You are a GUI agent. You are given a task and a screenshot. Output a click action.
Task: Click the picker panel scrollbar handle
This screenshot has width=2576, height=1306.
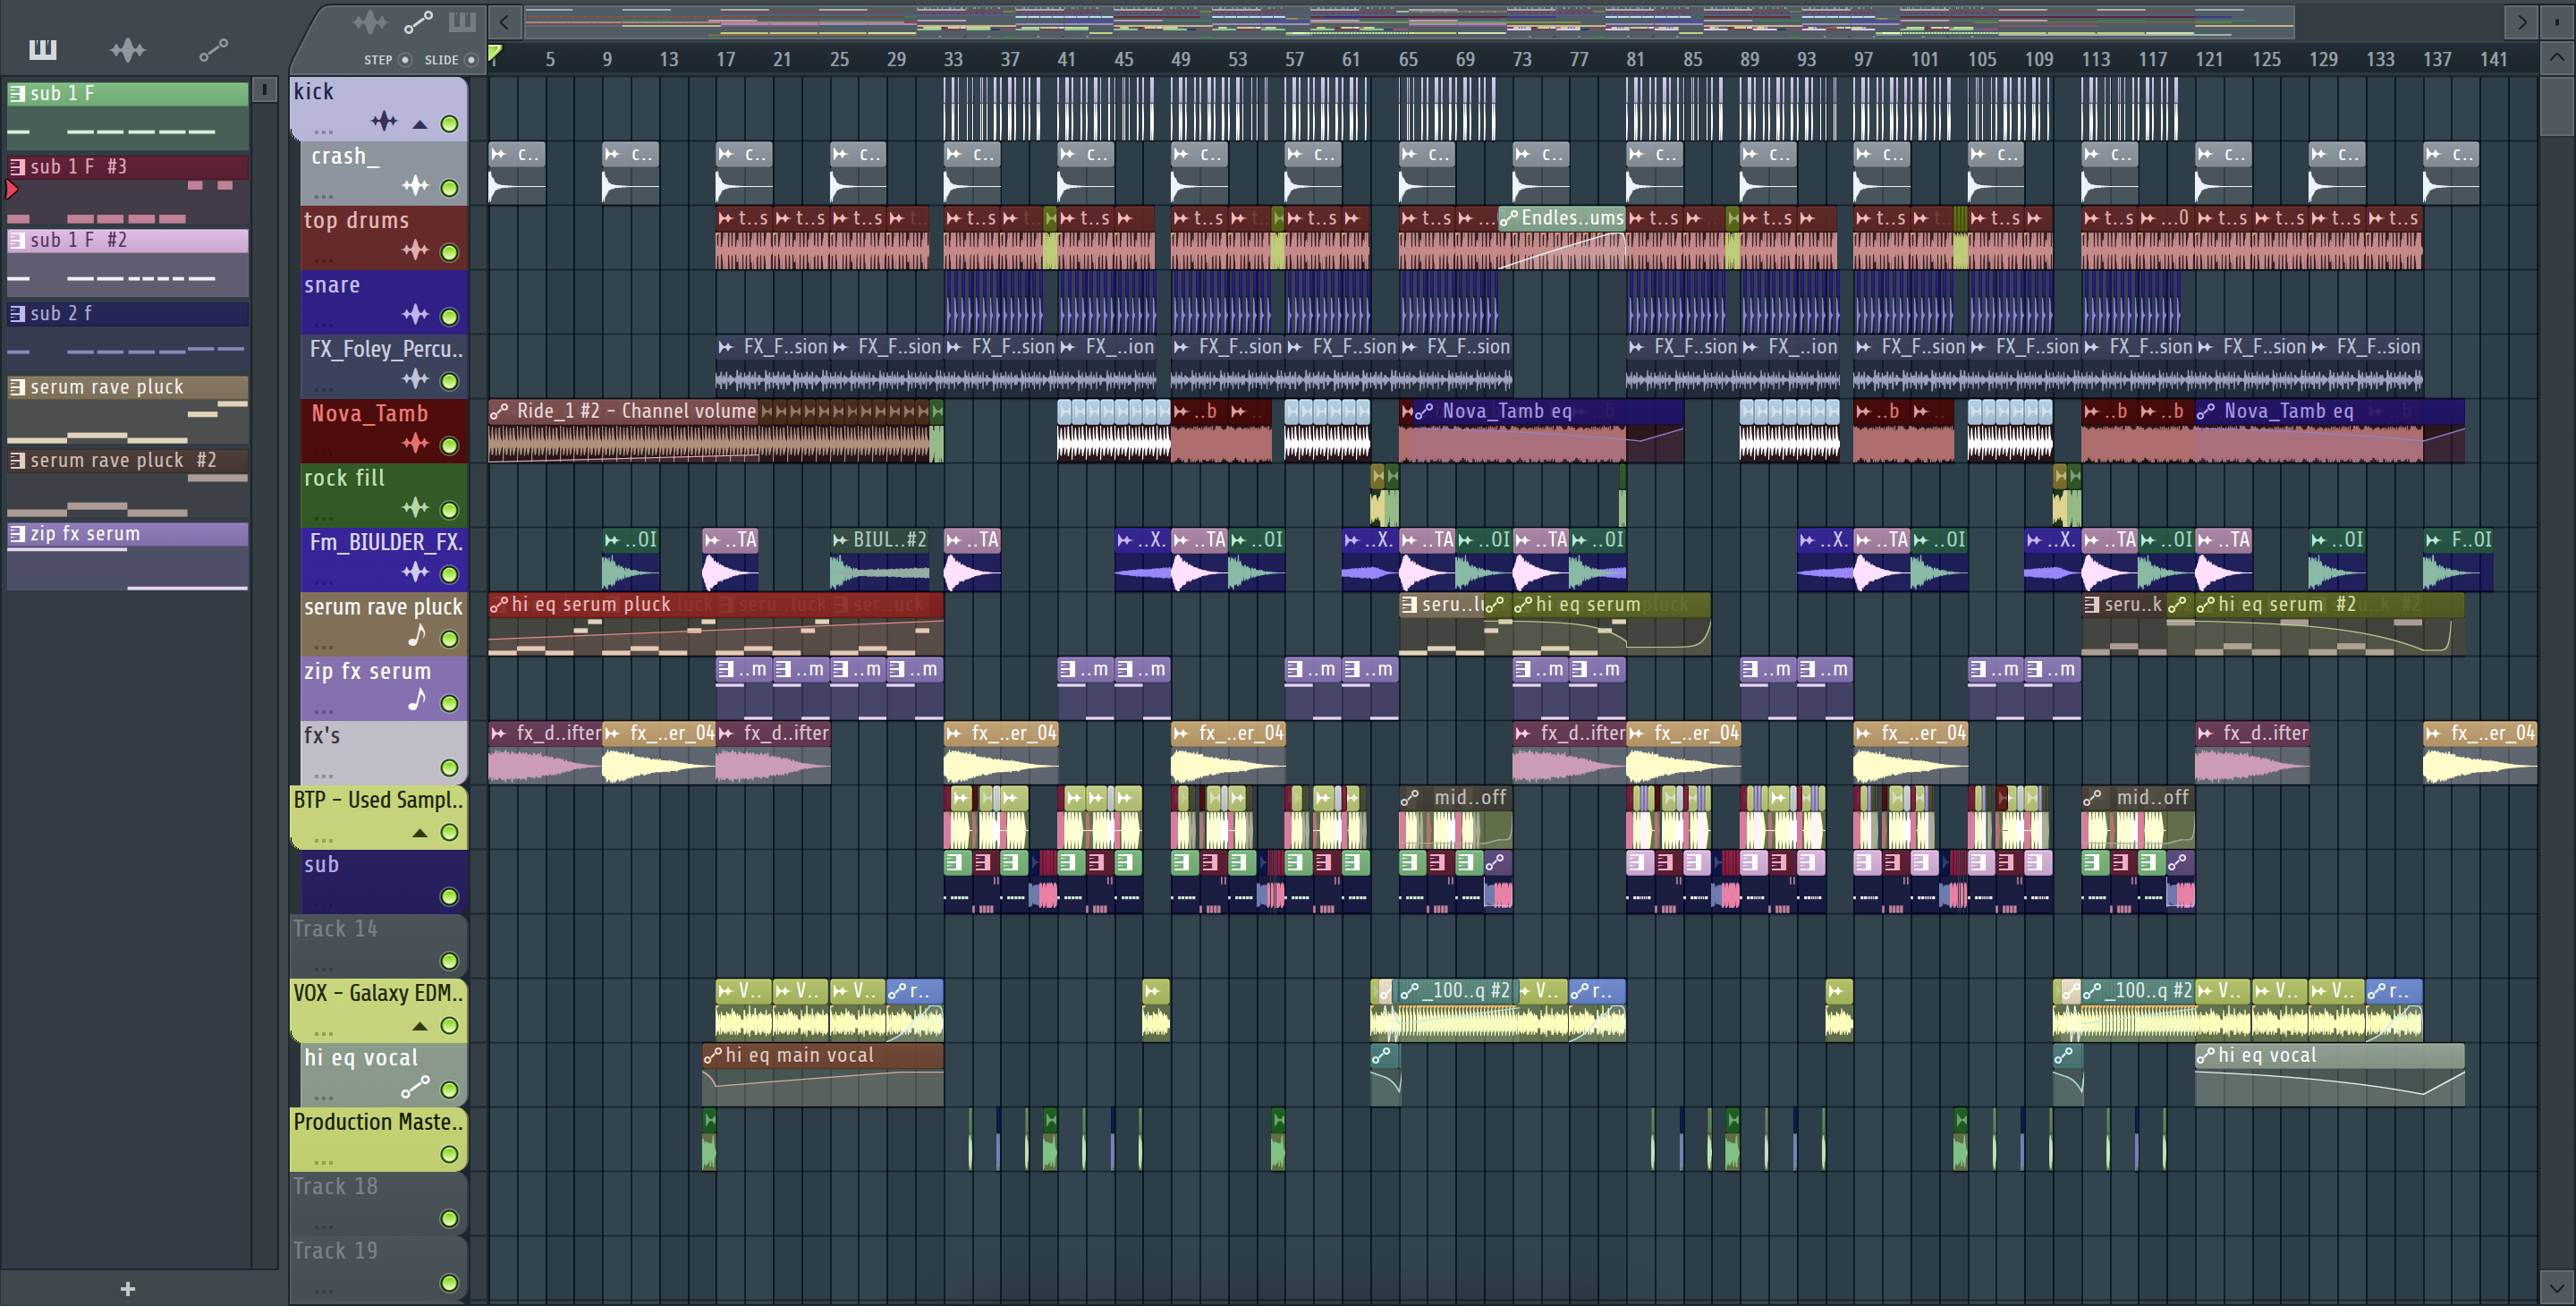(x=264, y=90)
